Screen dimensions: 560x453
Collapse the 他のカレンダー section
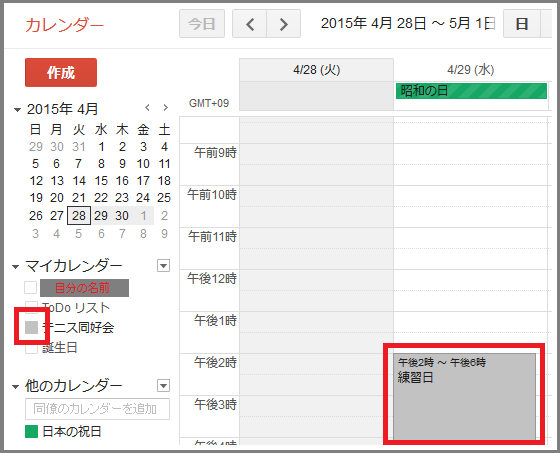(x=15, y=387)
